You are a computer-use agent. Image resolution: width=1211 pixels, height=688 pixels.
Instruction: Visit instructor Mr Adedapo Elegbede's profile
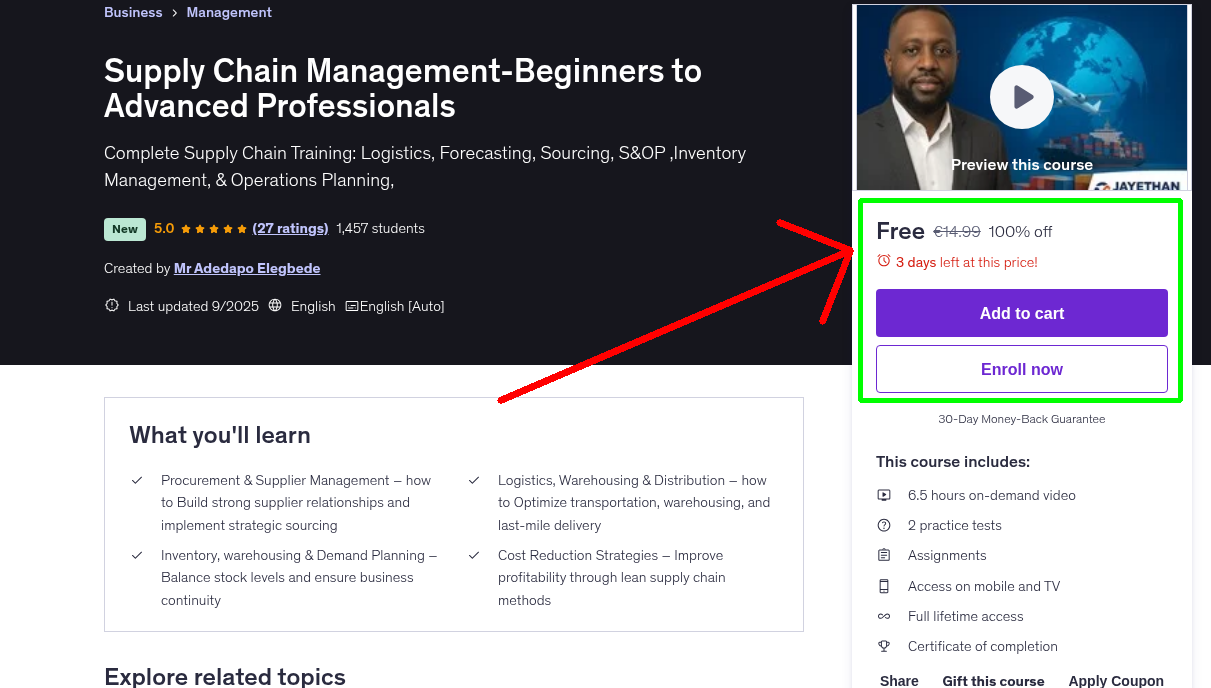[x=247, y=268]
